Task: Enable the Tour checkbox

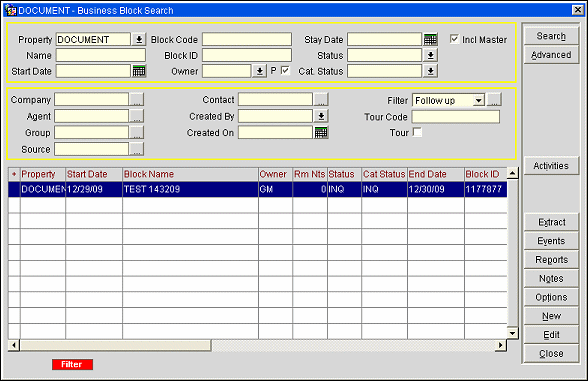Action: tap(417, 132)
